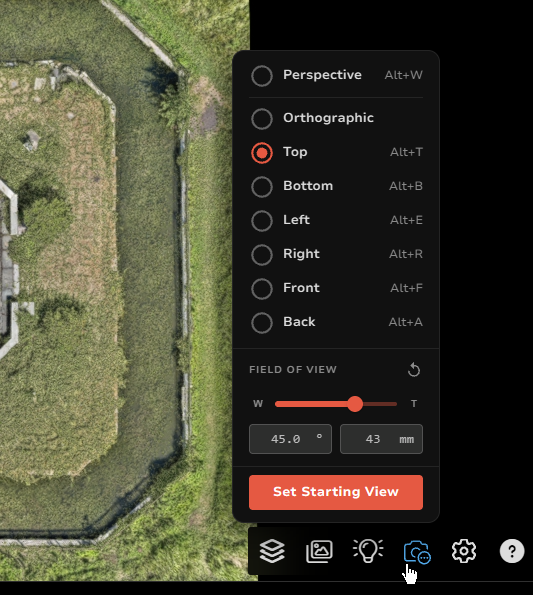
Task: Open the settings gear icon
Action: tap(464, 551)
